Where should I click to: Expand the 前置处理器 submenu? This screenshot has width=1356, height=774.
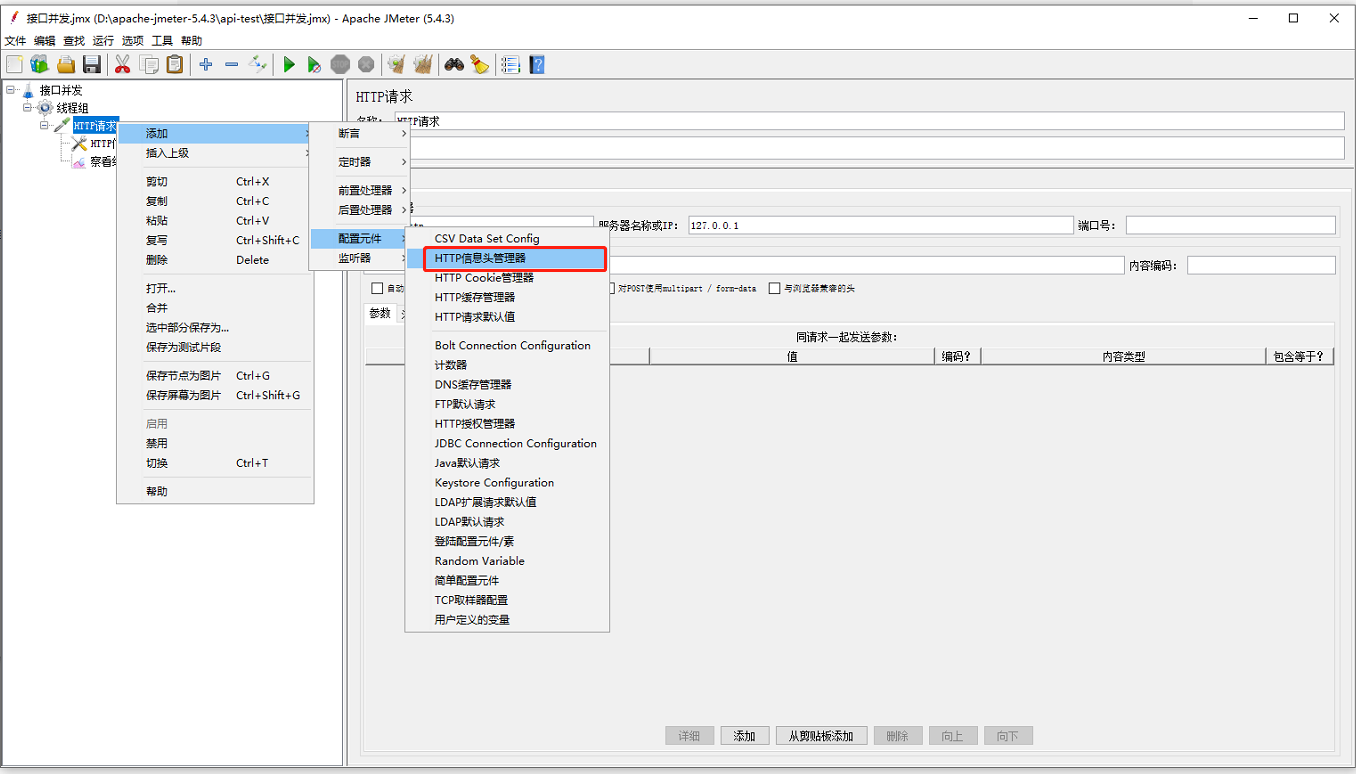(x=360, y=190)
